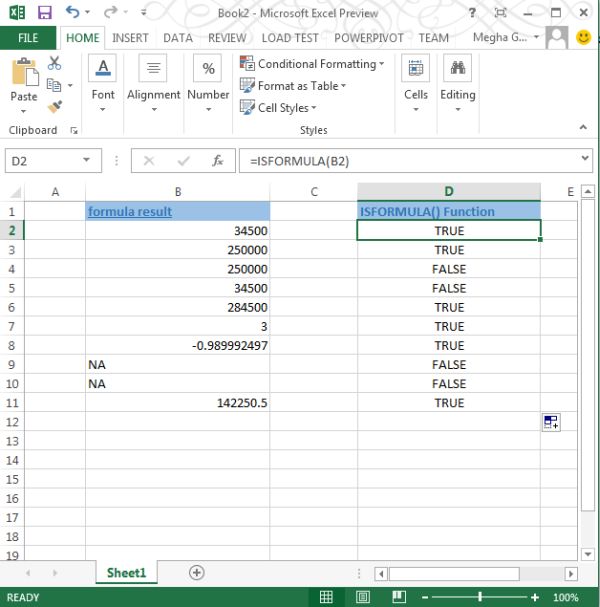Image resolution: width=600 pixels, height=607 pixels.
Task: Click the Insert Function fx icon
Action: (218, 160)
